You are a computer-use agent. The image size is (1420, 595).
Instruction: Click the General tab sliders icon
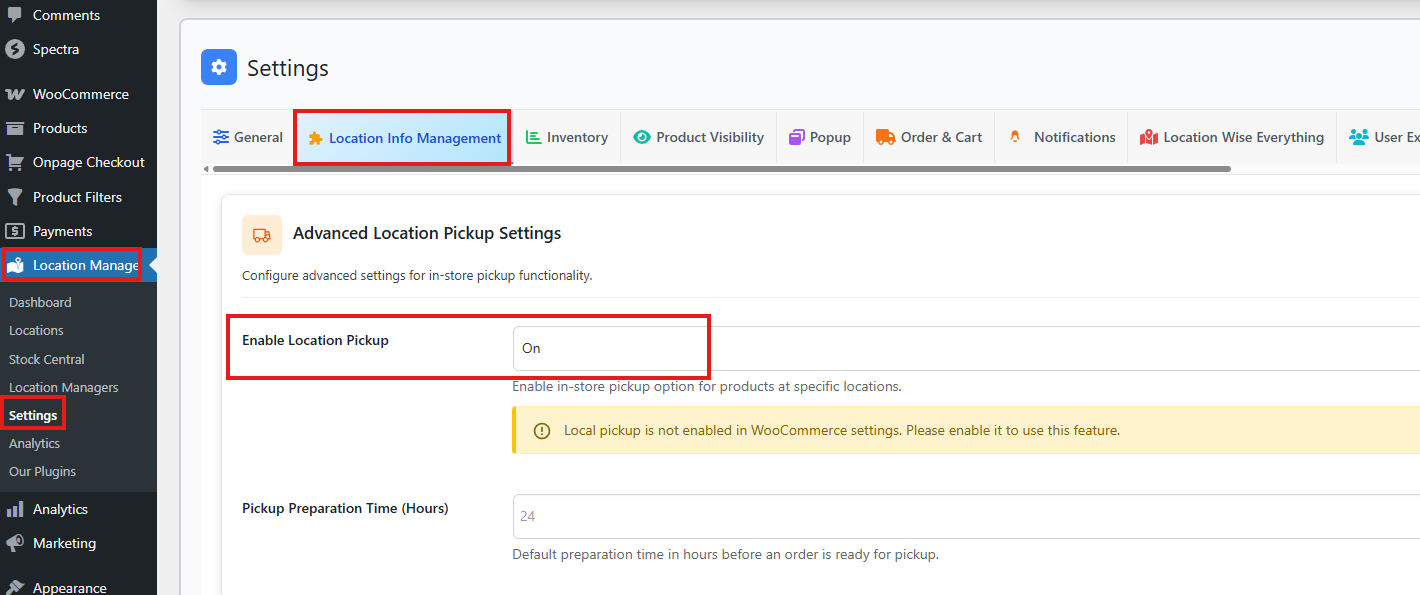[x=220, y=137]
